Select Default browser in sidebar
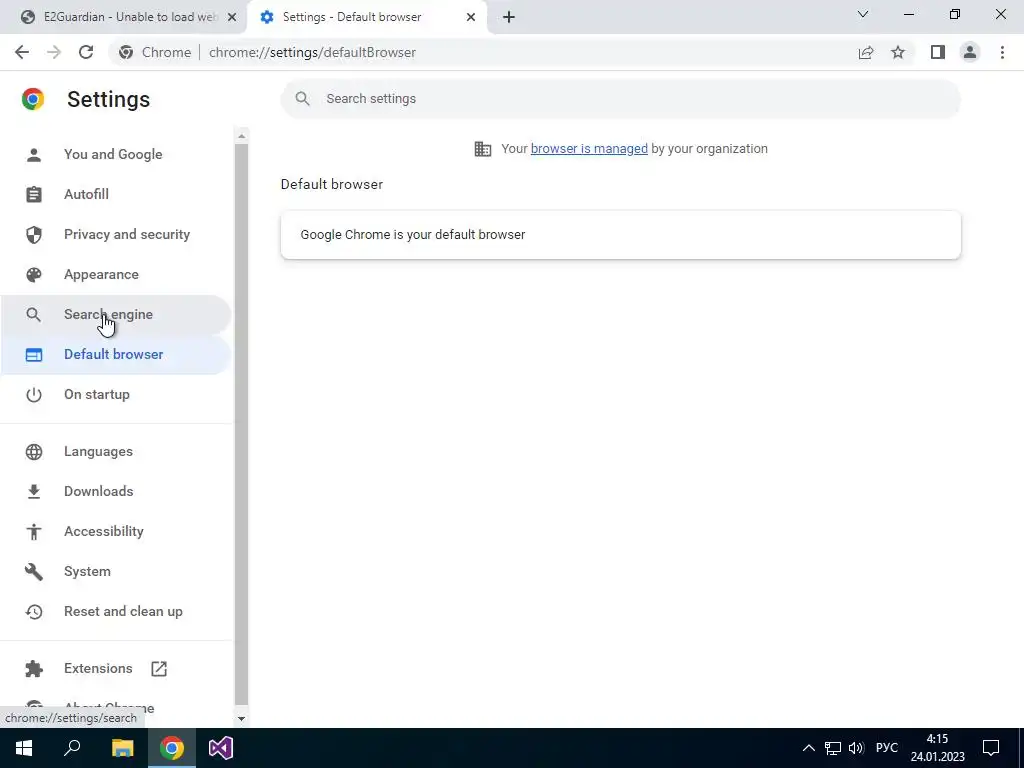Viewport: 1024px width, 768px height. click(116, 355)
